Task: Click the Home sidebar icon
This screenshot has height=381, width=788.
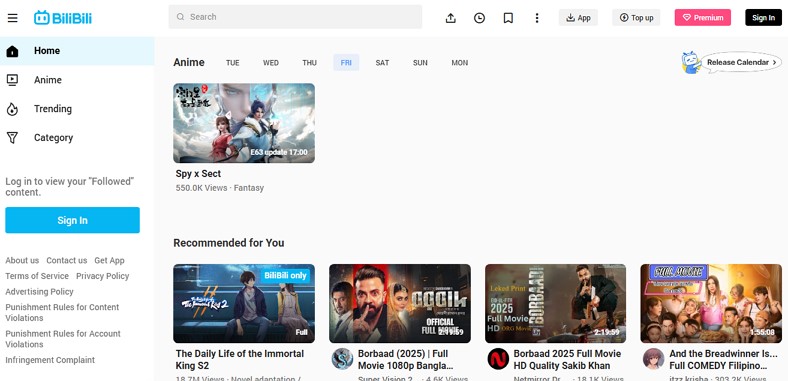Action: click(x=12, y=51)
